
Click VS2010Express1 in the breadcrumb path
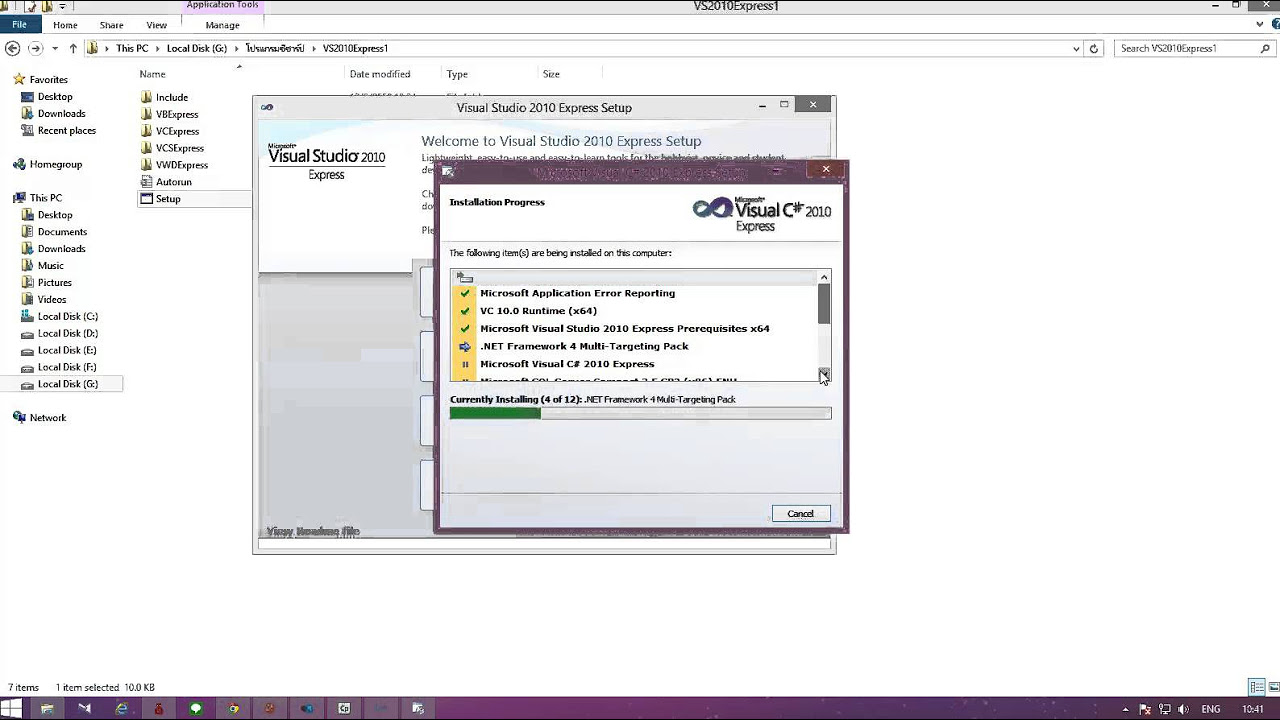[x=355, y=48]
